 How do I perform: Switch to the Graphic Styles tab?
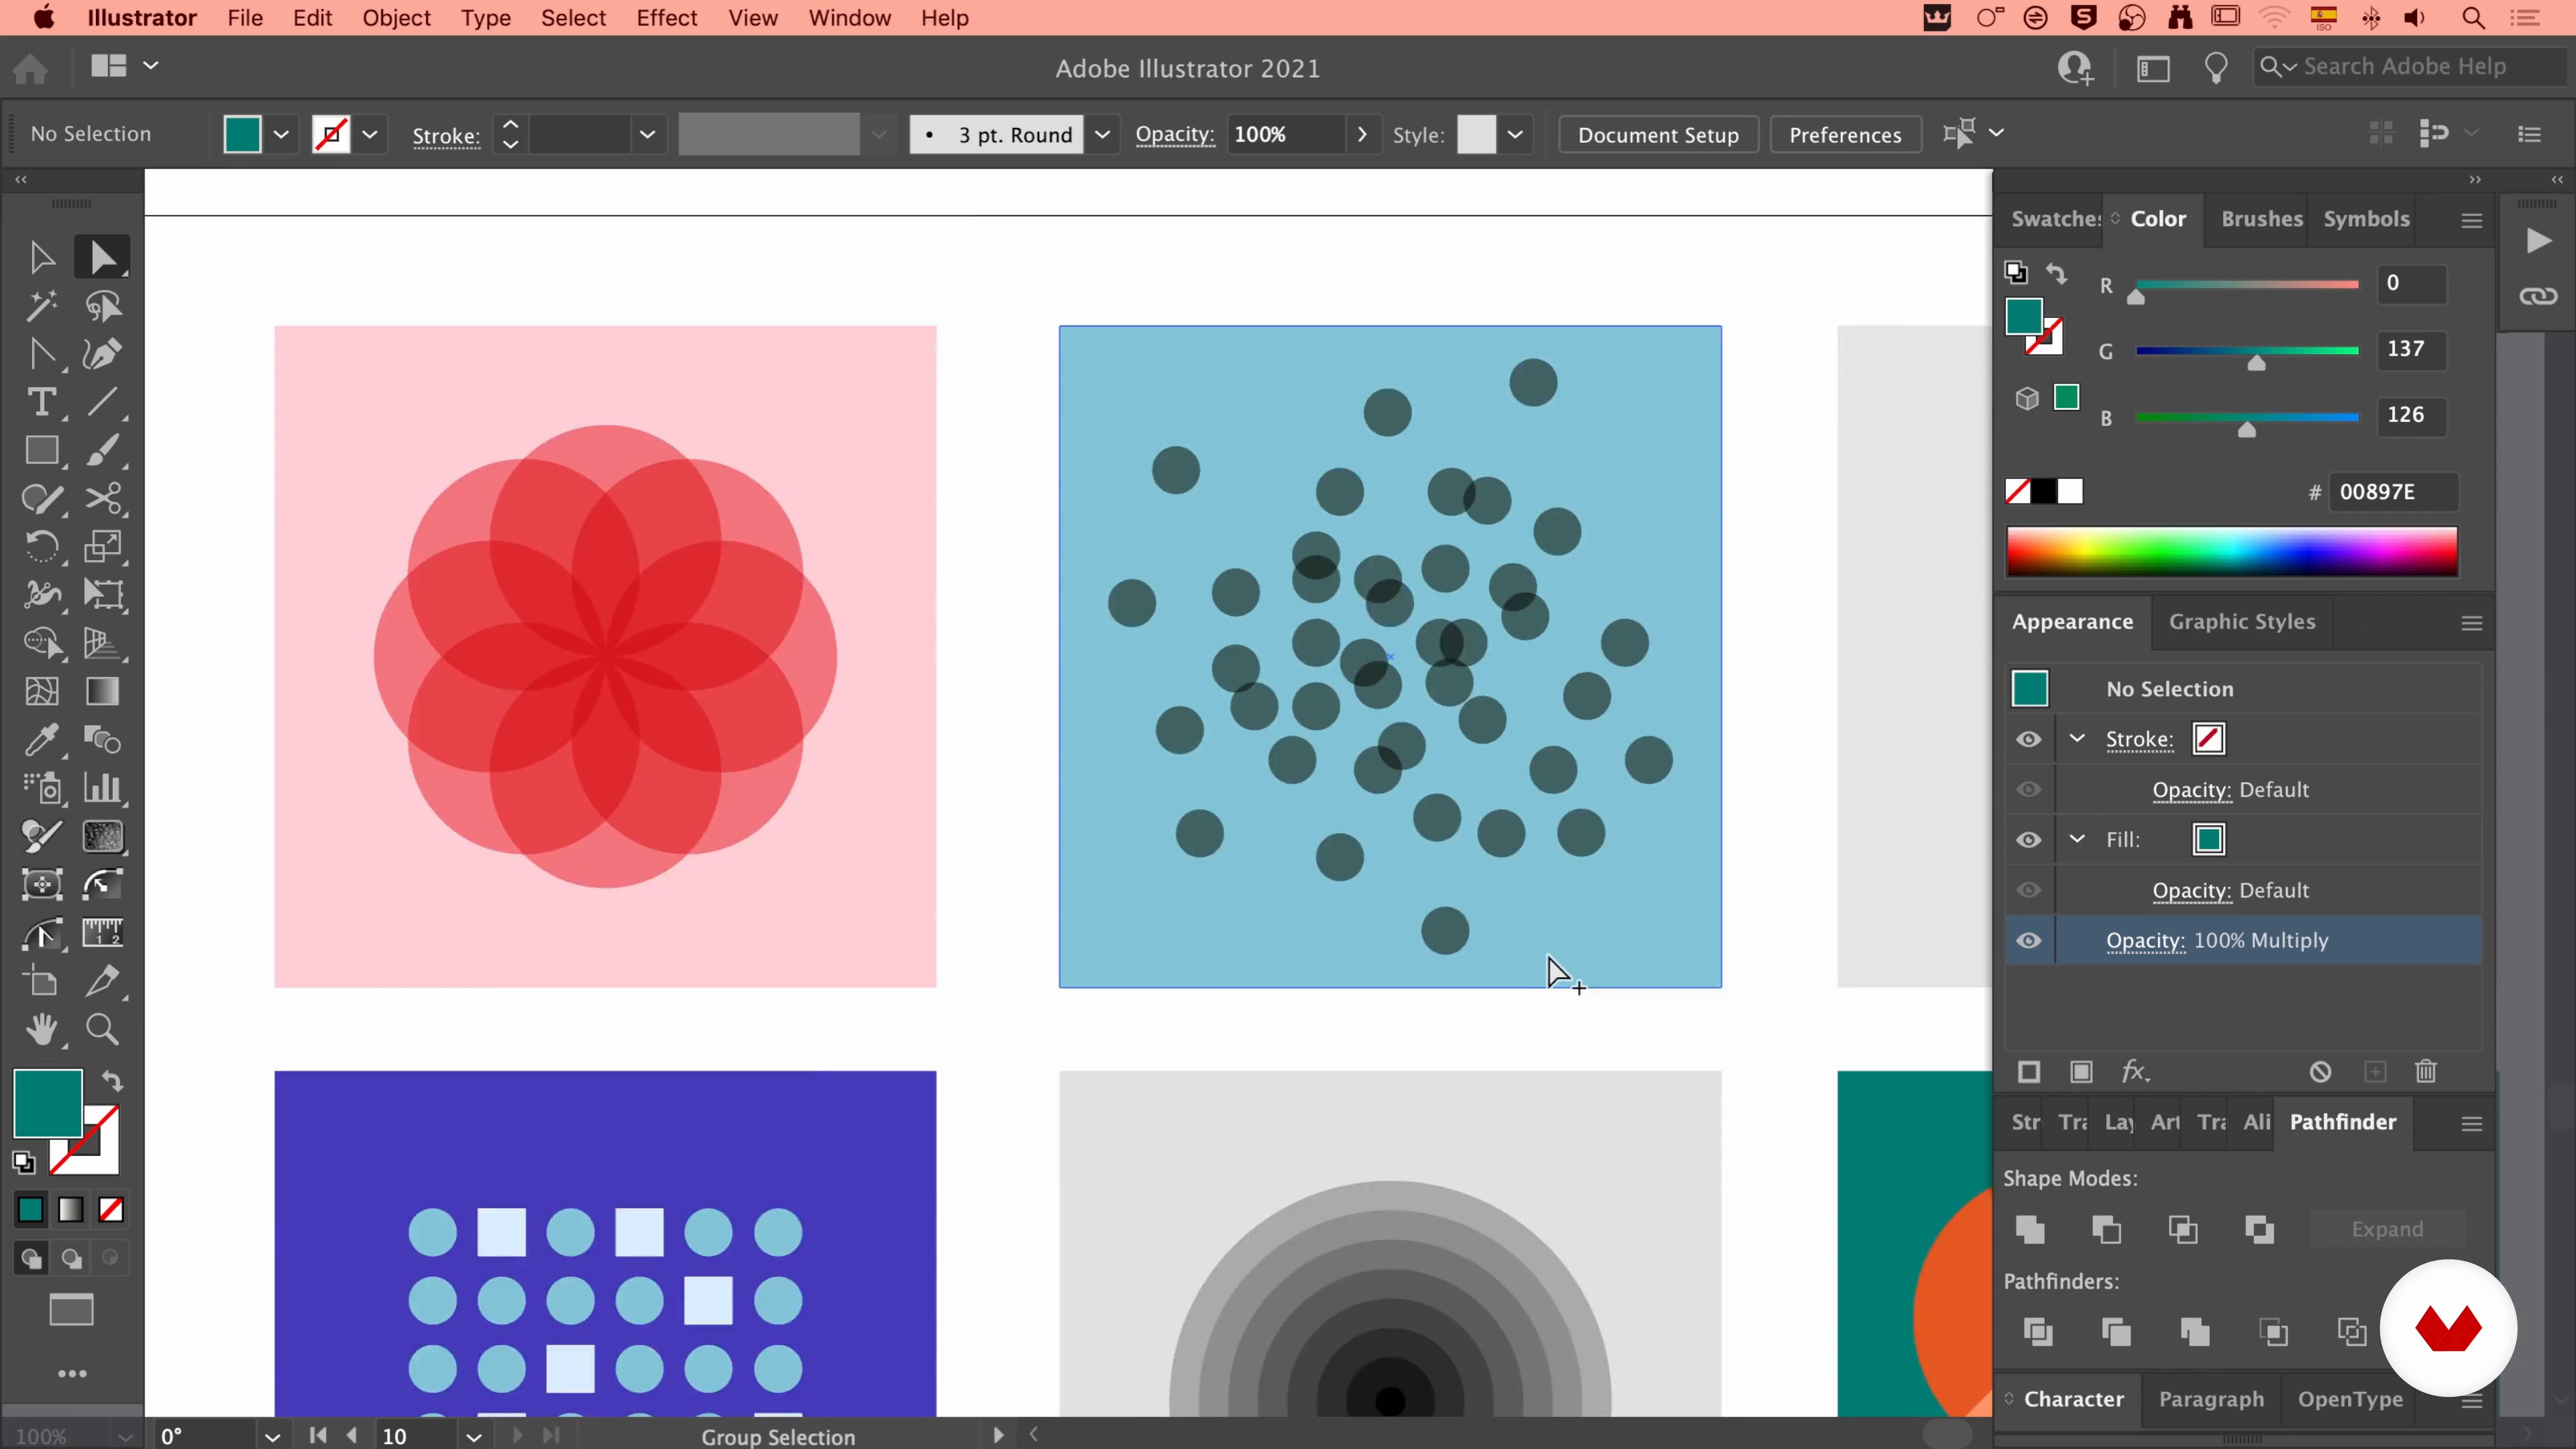[x=2242, y=622]
